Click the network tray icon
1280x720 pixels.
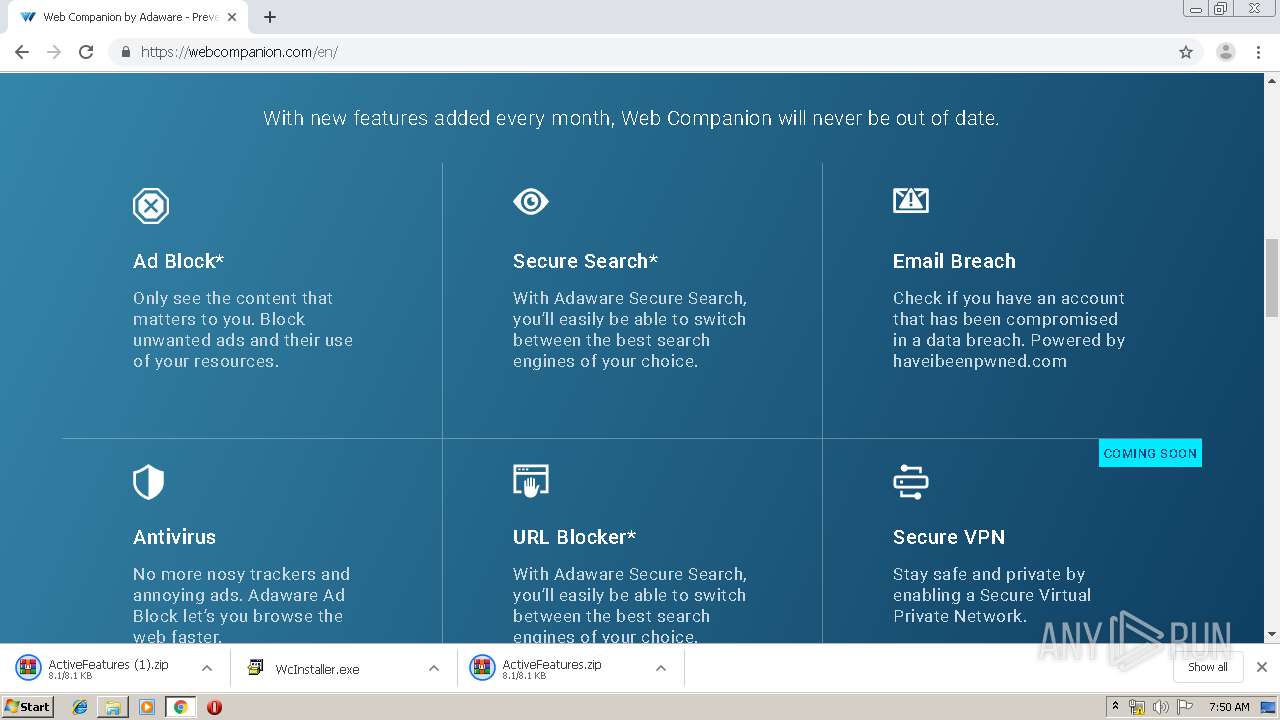click(x=1137, y=707)
